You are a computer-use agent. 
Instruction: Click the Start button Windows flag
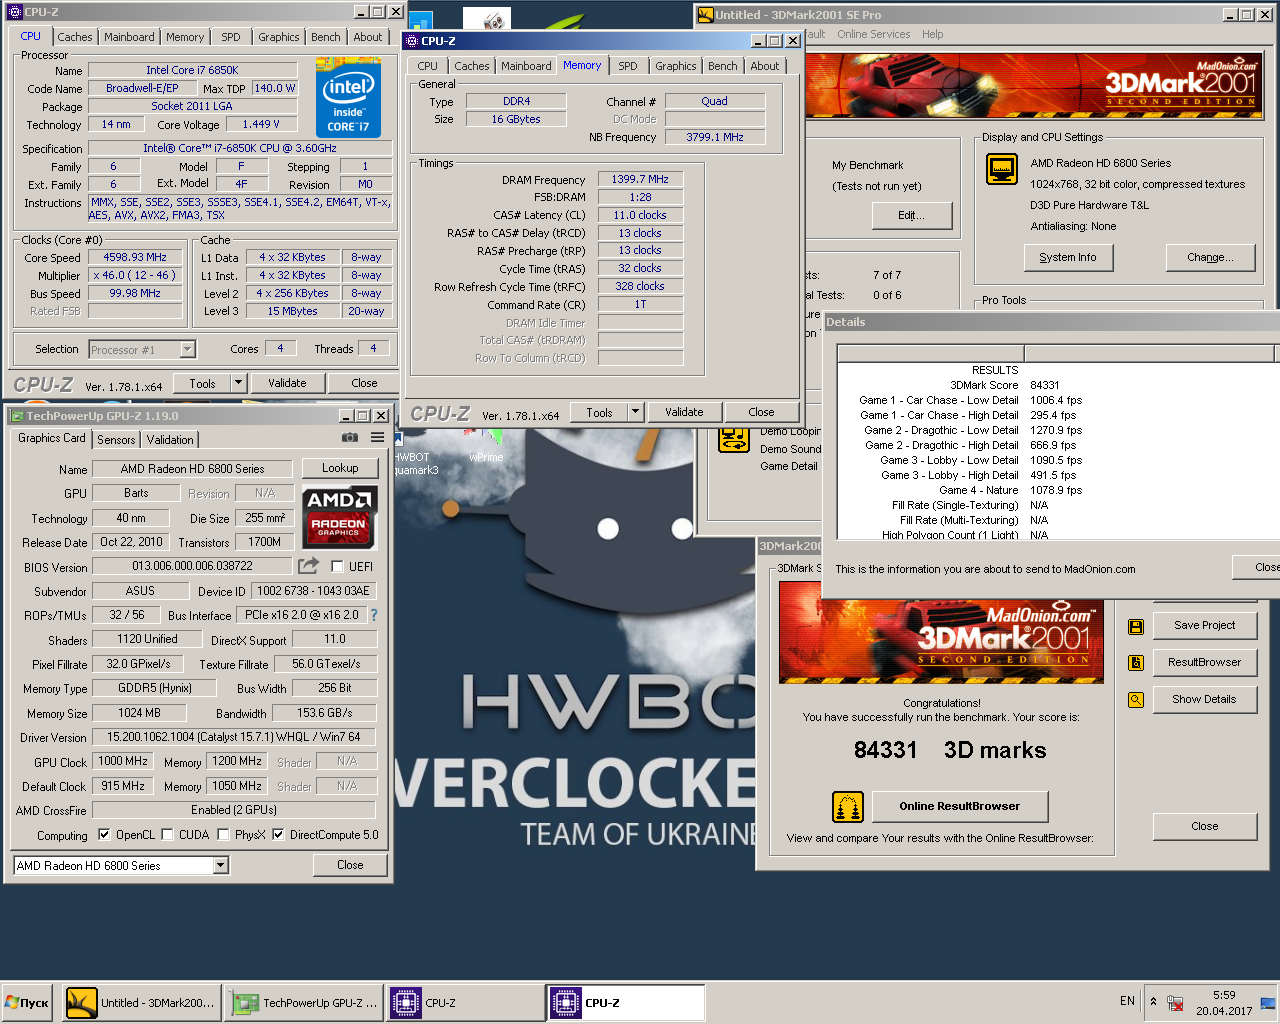pos(12,1002)
